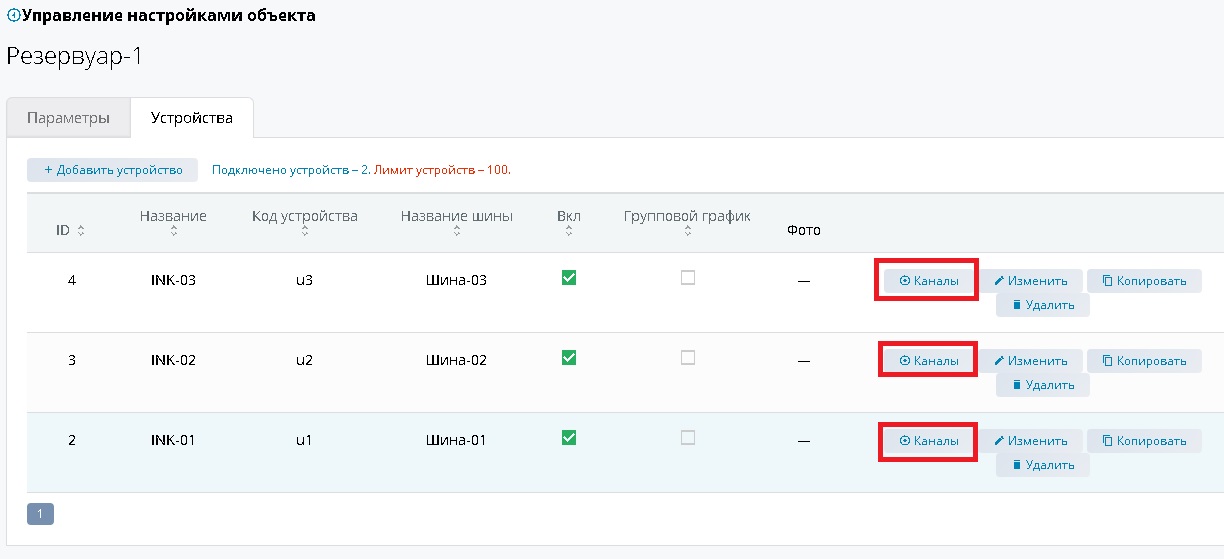1224x559 pixels.
Task: Click Копировать for device INK-02
Action: pyautogui.click(x=1144, y=361)
